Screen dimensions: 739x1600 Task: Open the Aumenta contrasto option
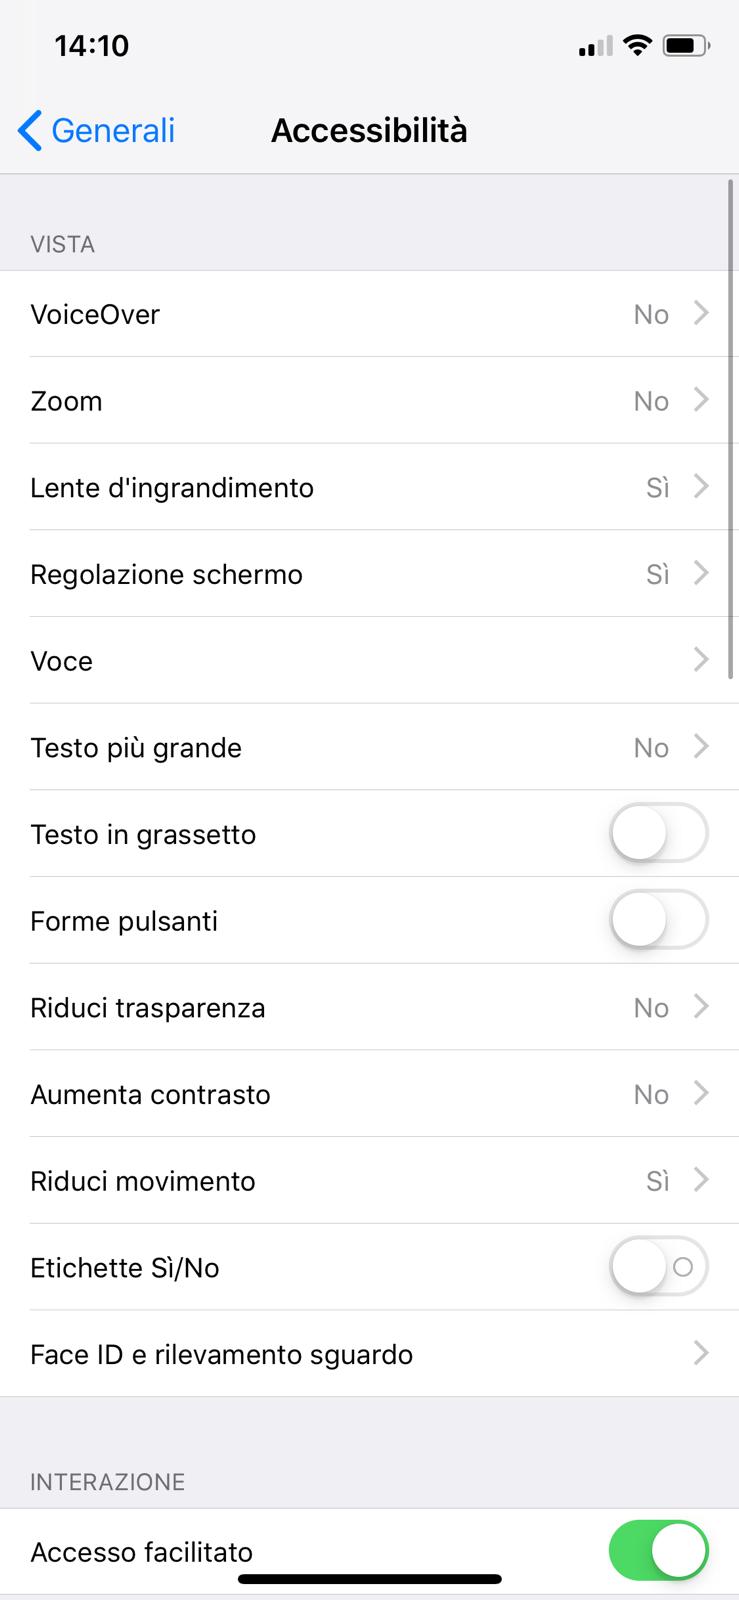(369, 1094)
